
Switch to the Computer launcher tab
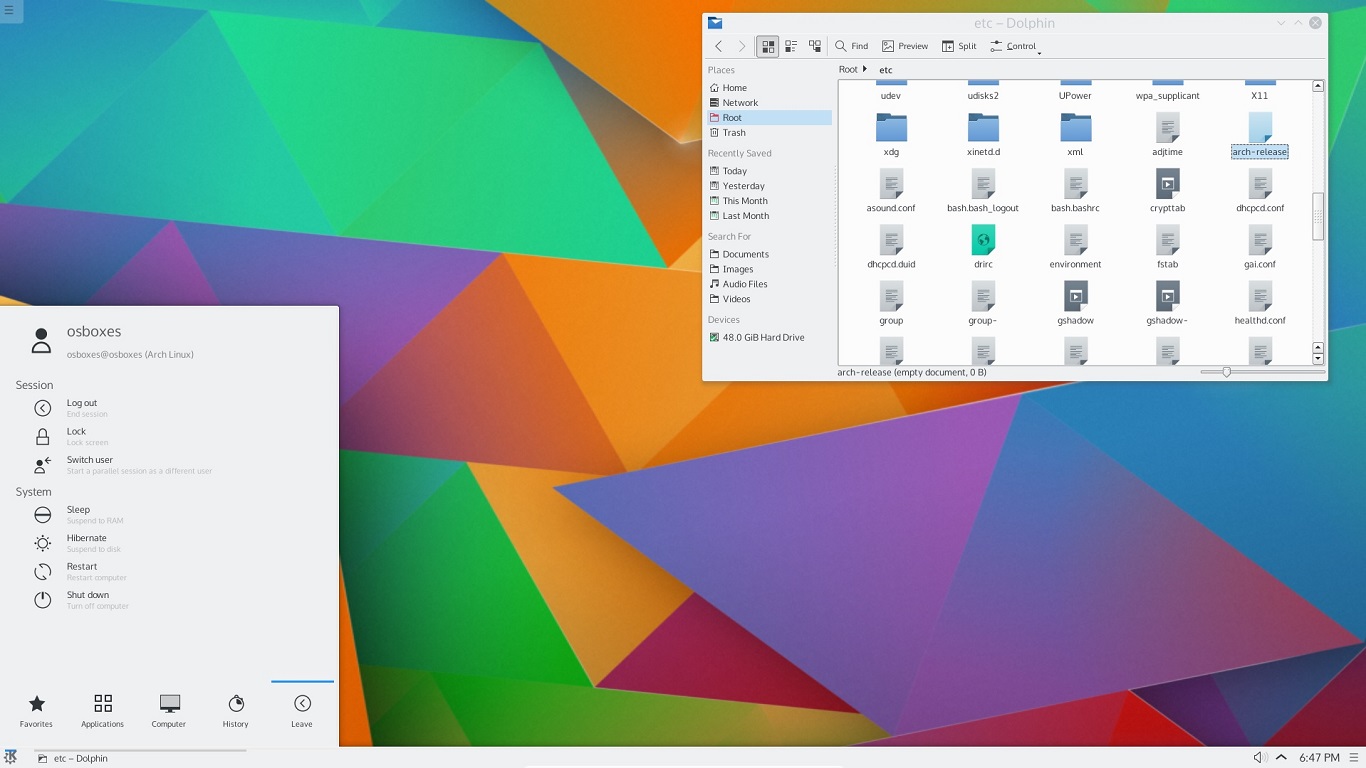pyautogui.click(x=169, y=711)
